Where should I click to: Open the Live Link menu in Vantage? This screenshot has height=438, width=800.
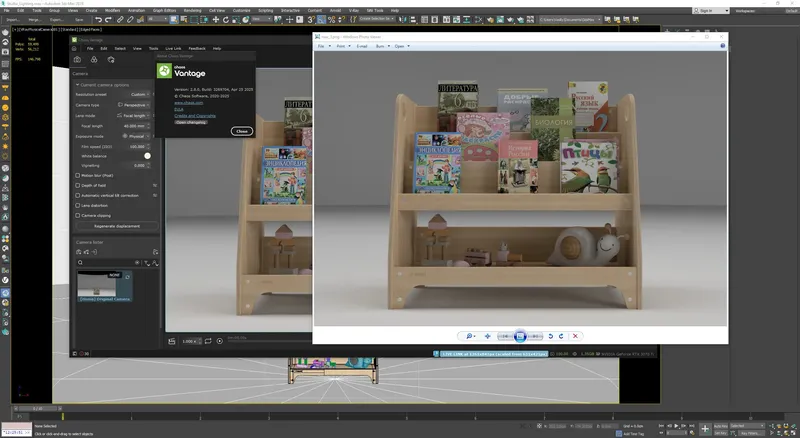(173, 48)
